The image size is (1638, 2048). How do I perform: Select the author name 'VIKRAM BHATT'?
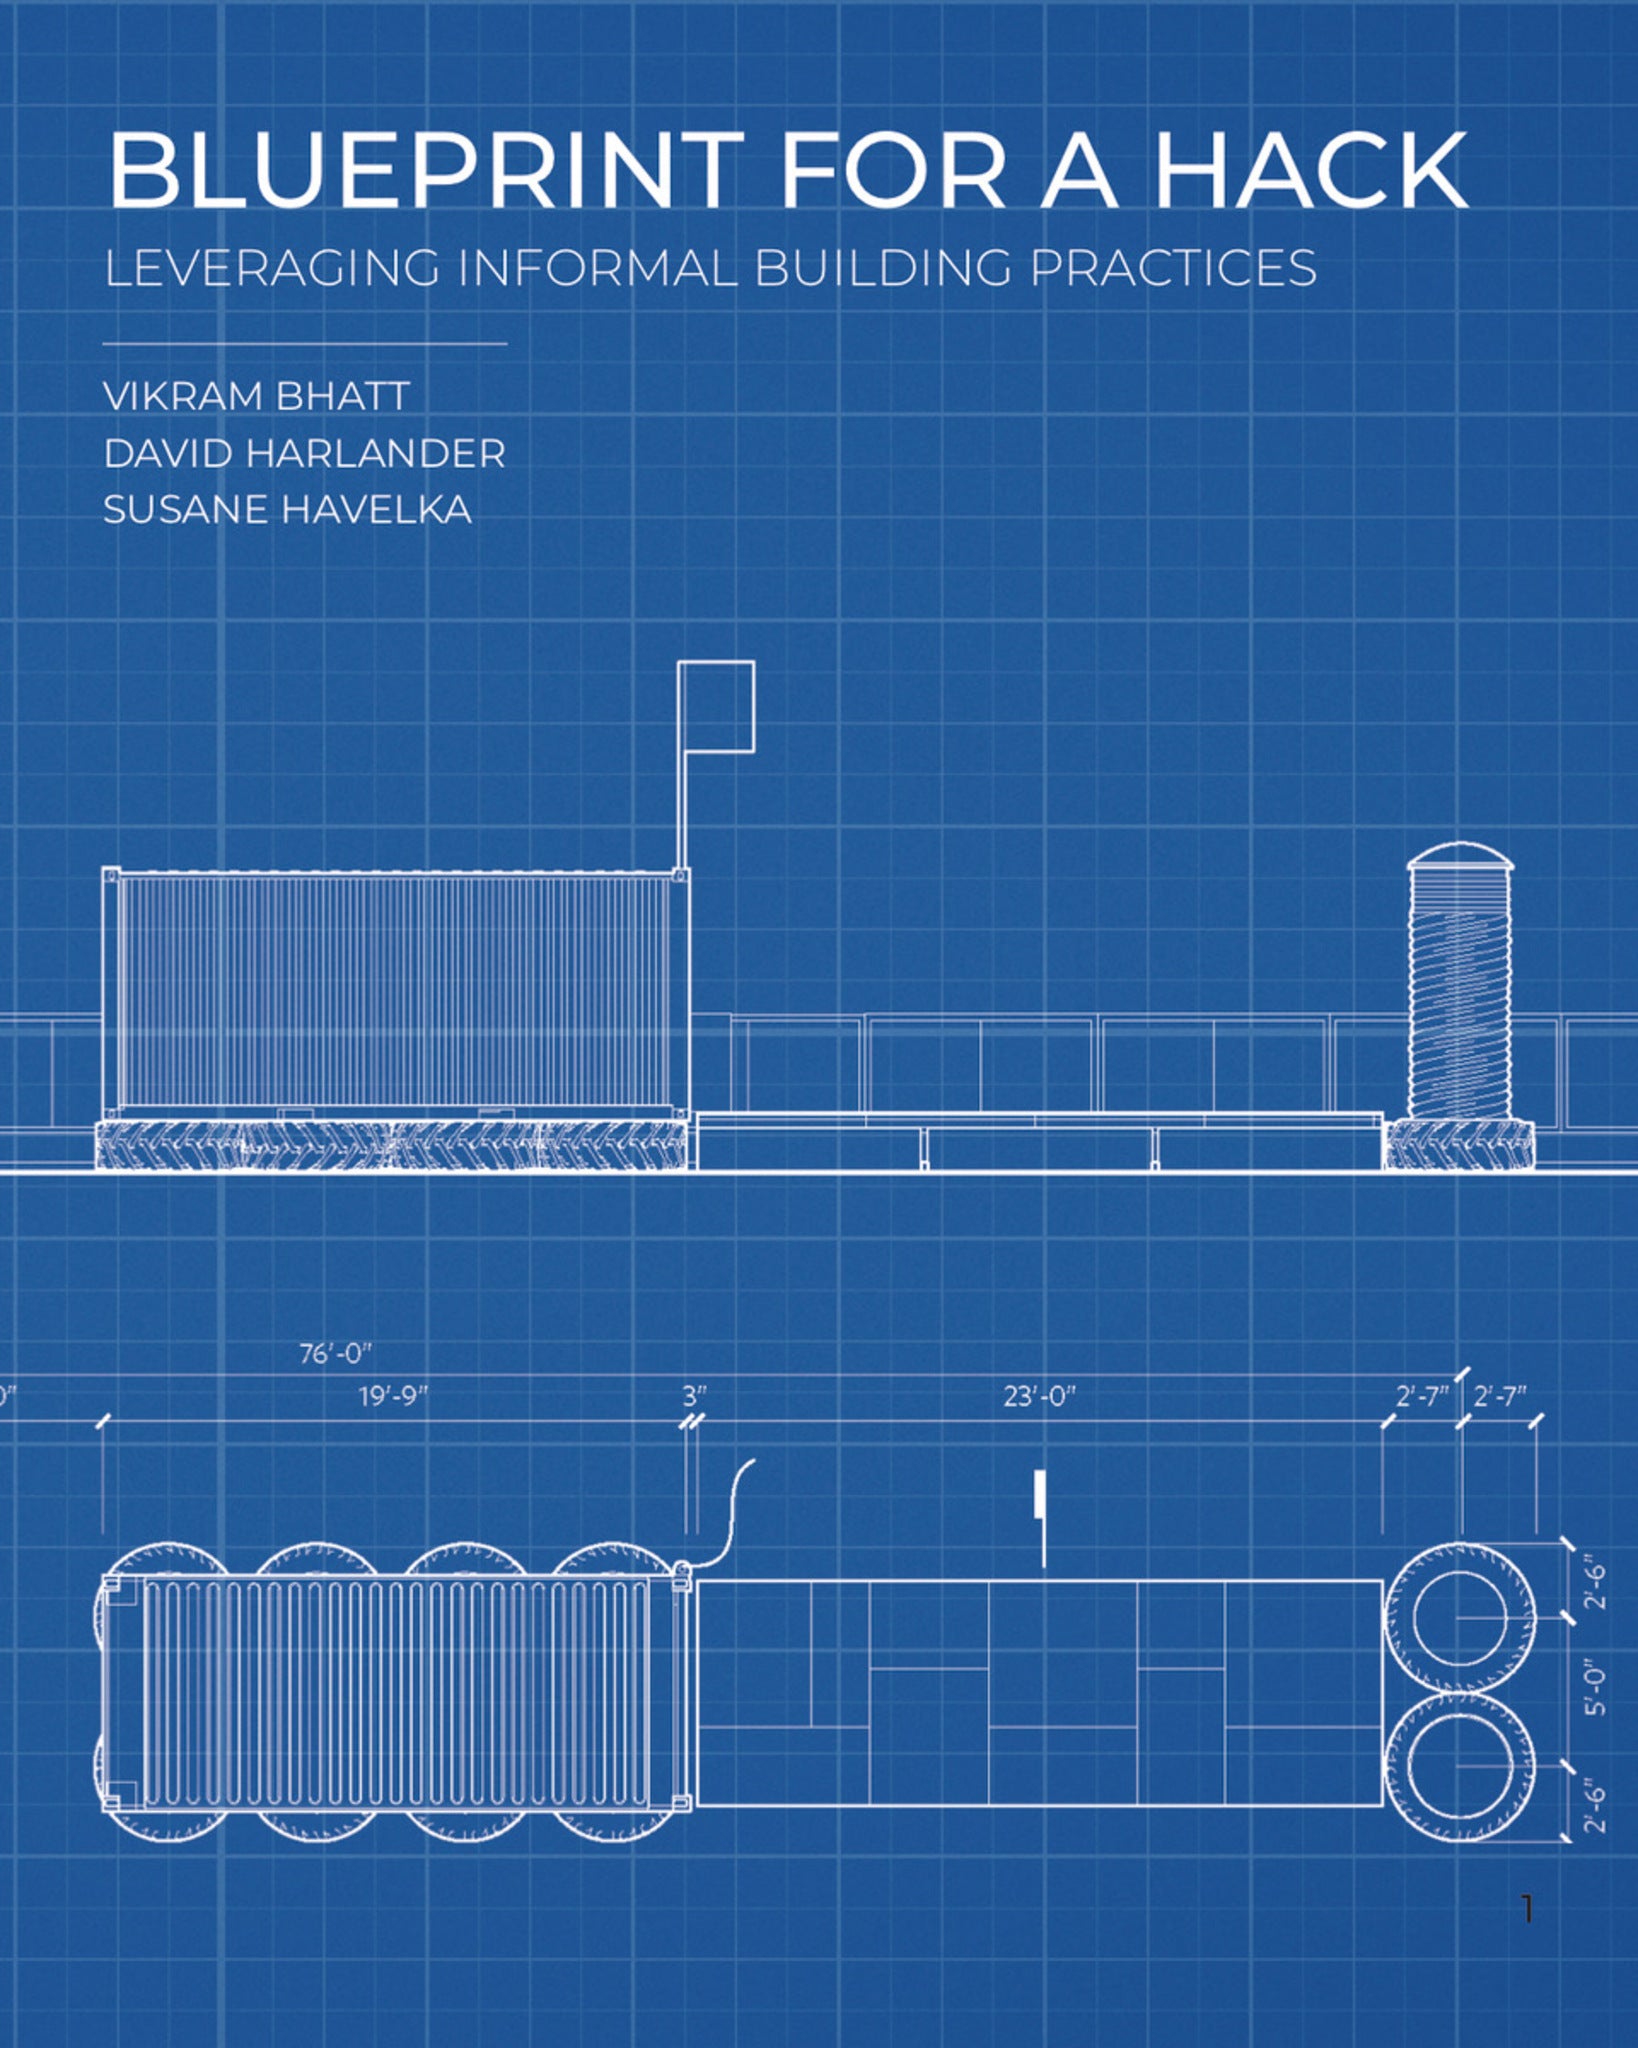pyautogui.click(x=256, y=396)
